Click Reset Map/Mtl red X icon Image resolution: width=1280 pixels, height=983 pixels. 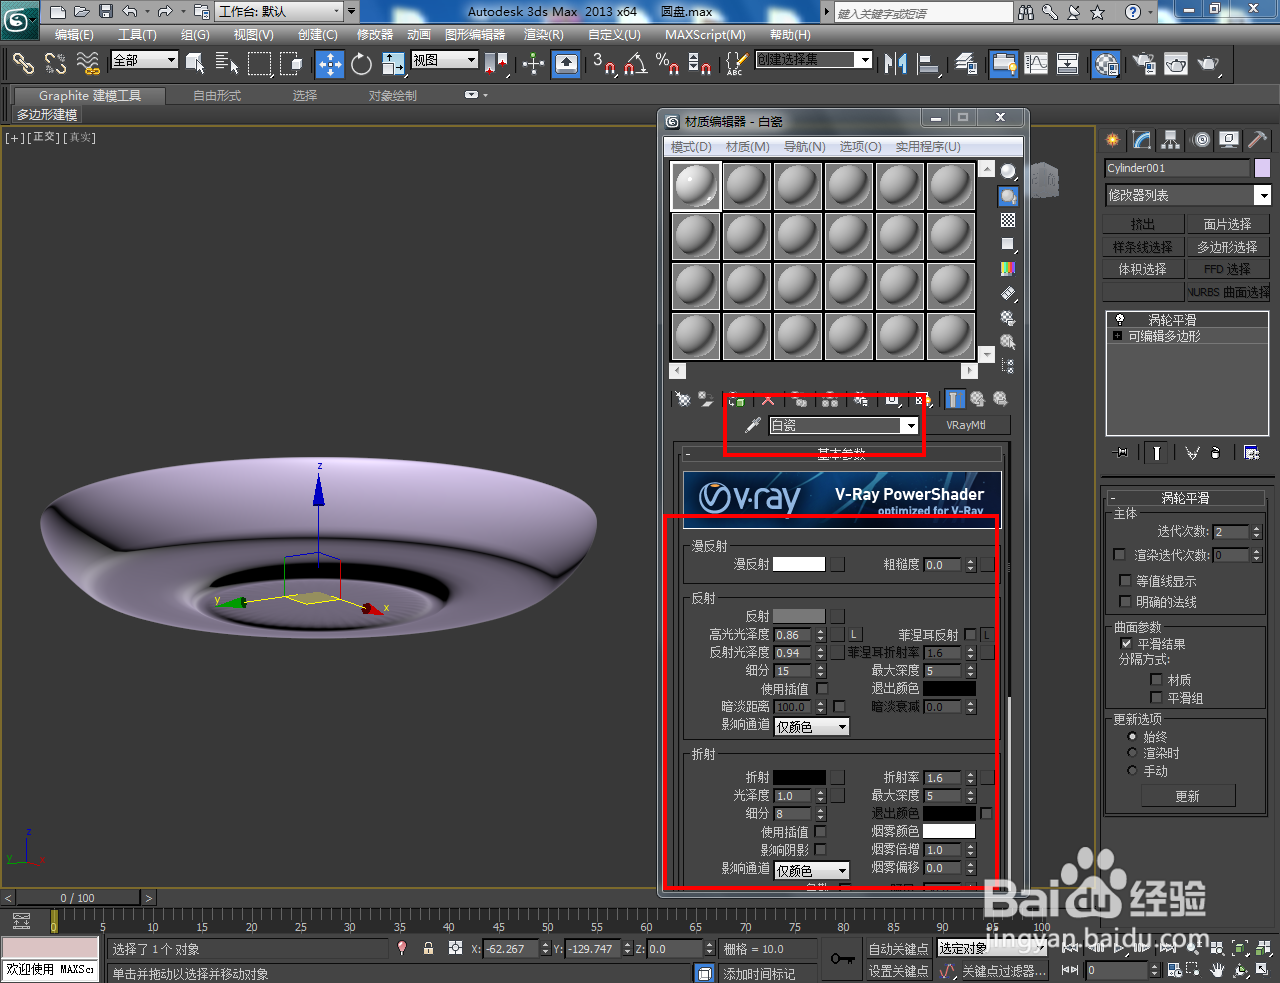tap(768, 399)
